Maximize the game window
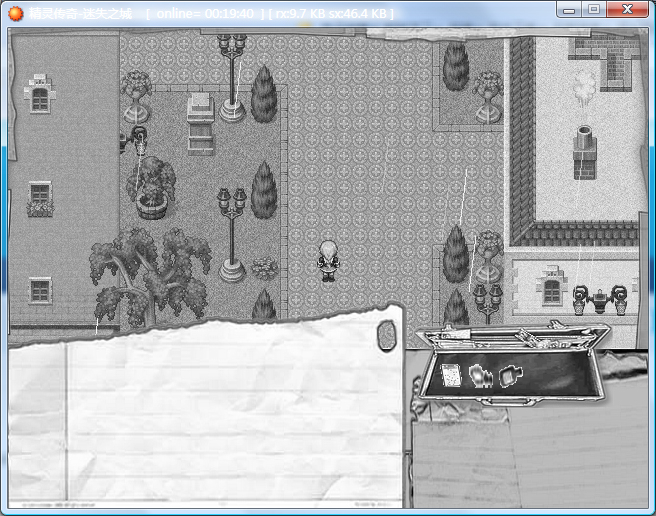656x516 pixels. pos(593,10)
